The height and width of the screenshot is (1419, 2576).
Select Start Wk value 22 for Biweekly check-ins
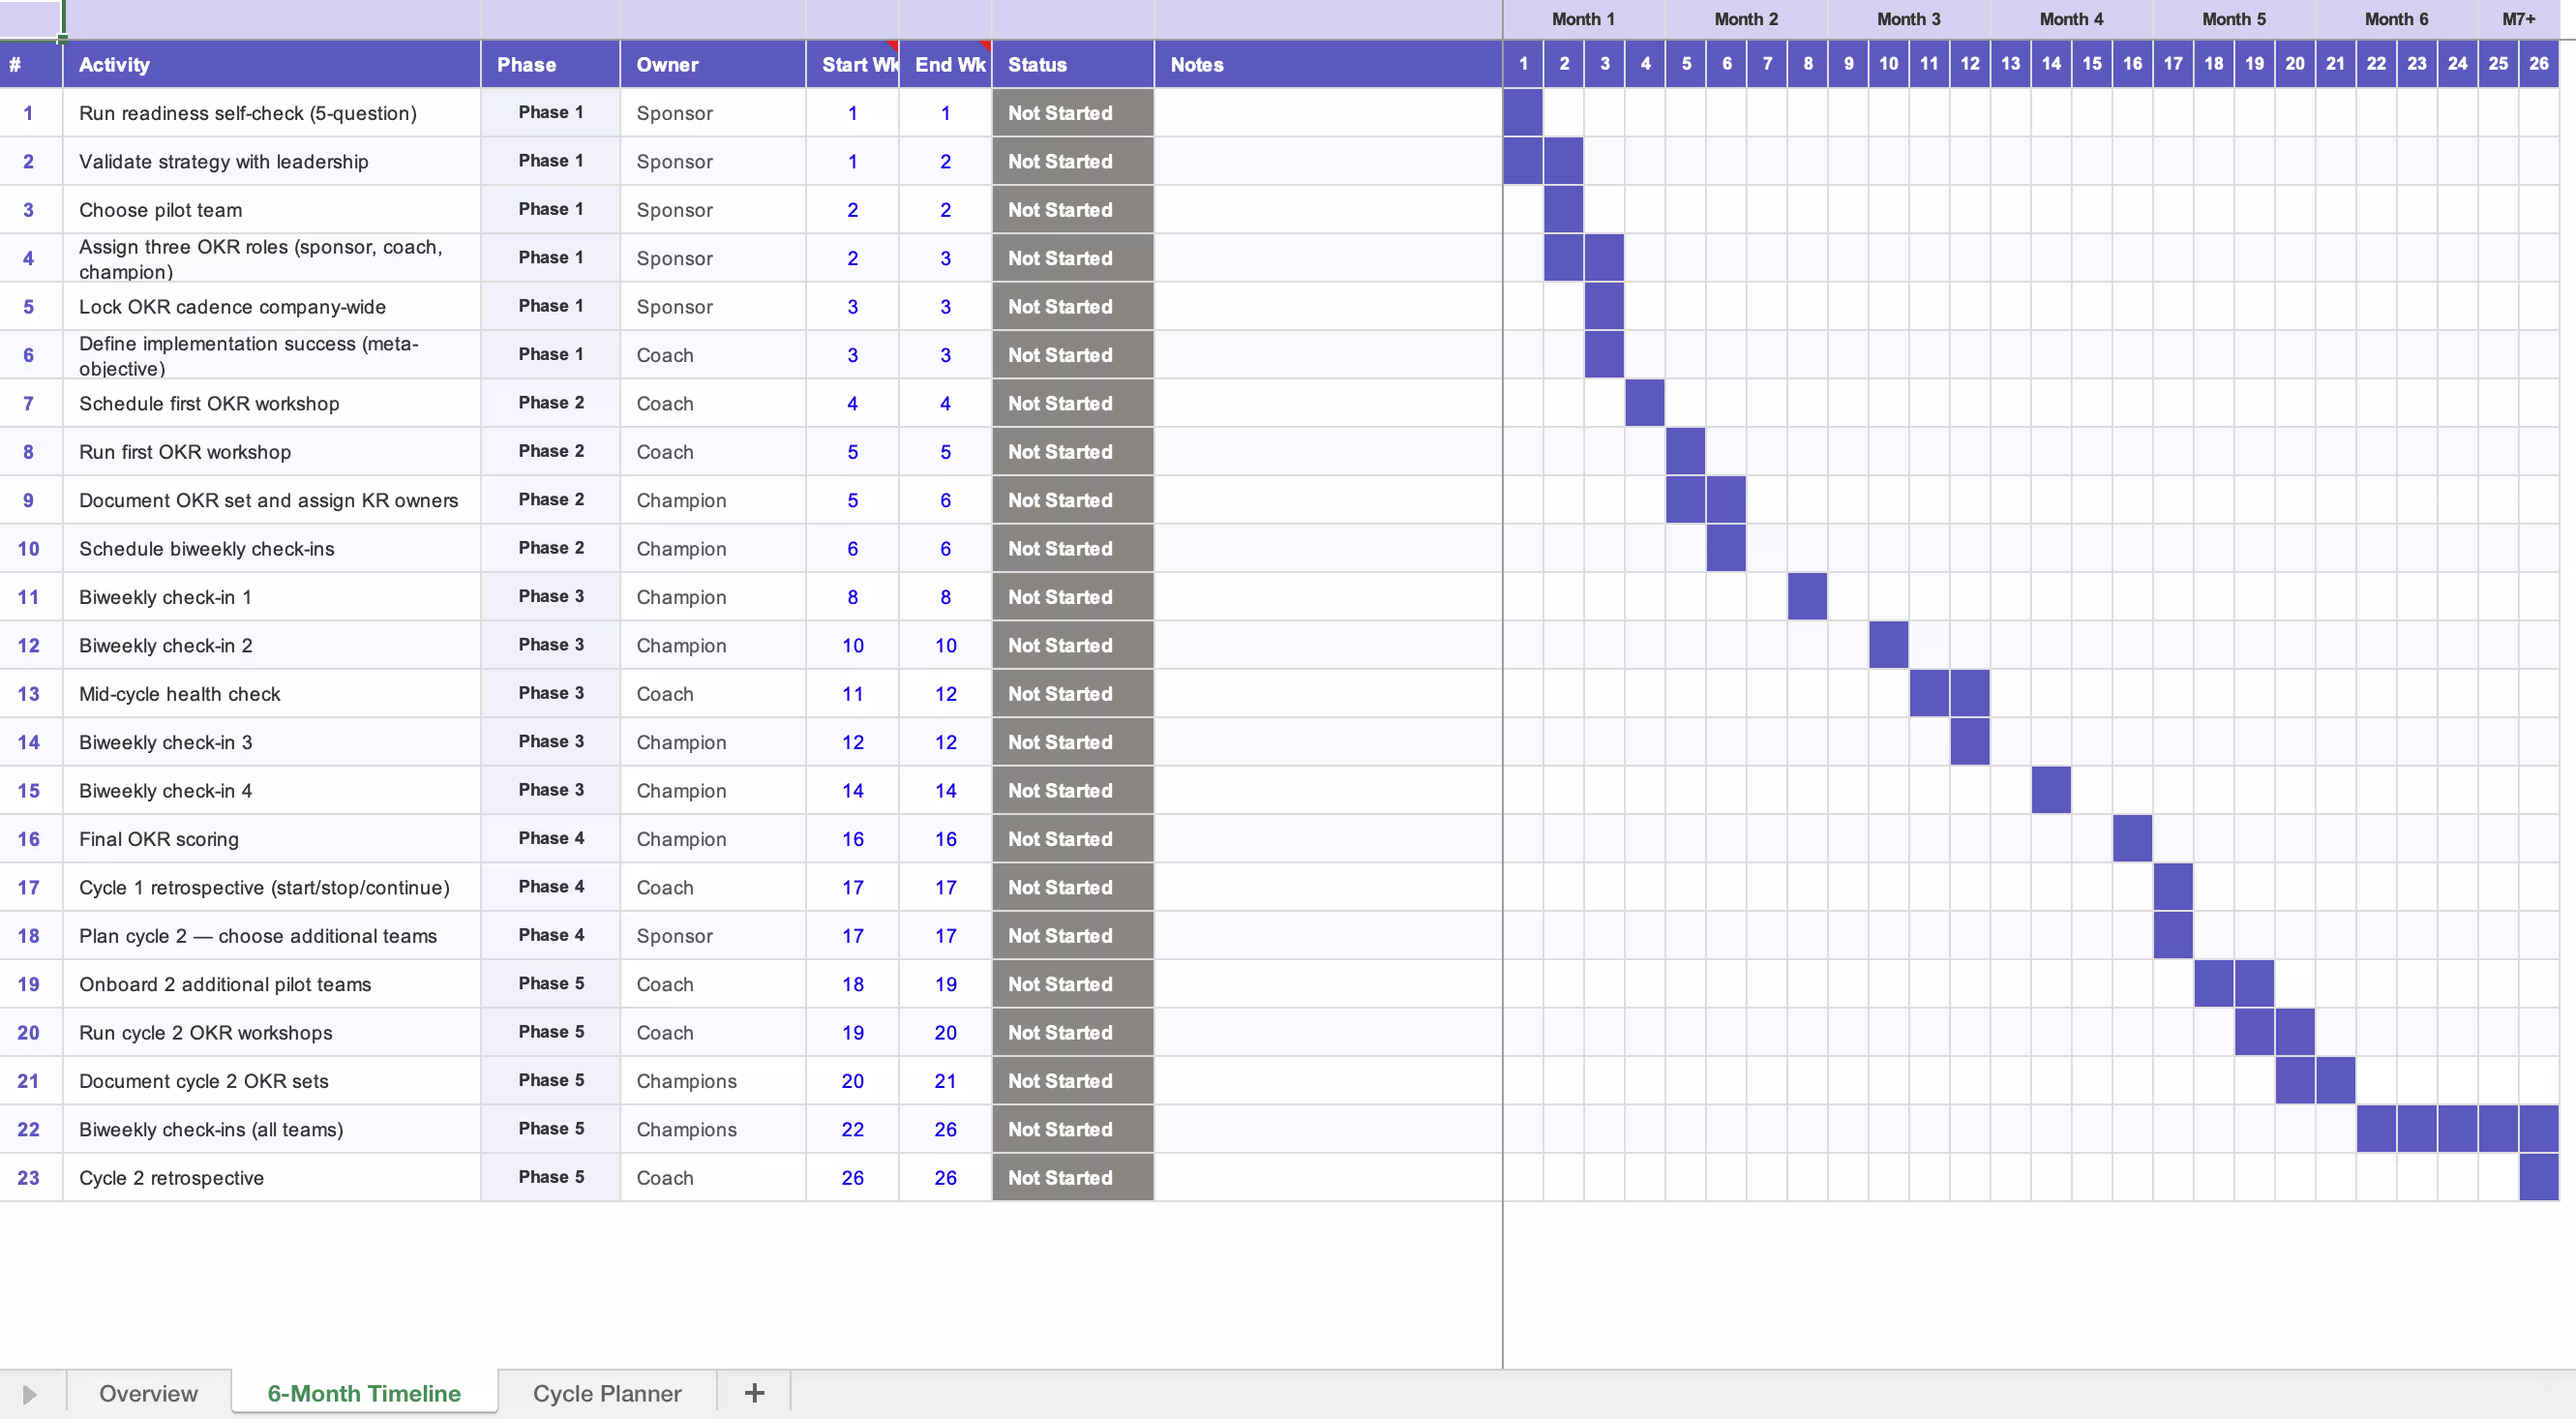[853, 1130]
